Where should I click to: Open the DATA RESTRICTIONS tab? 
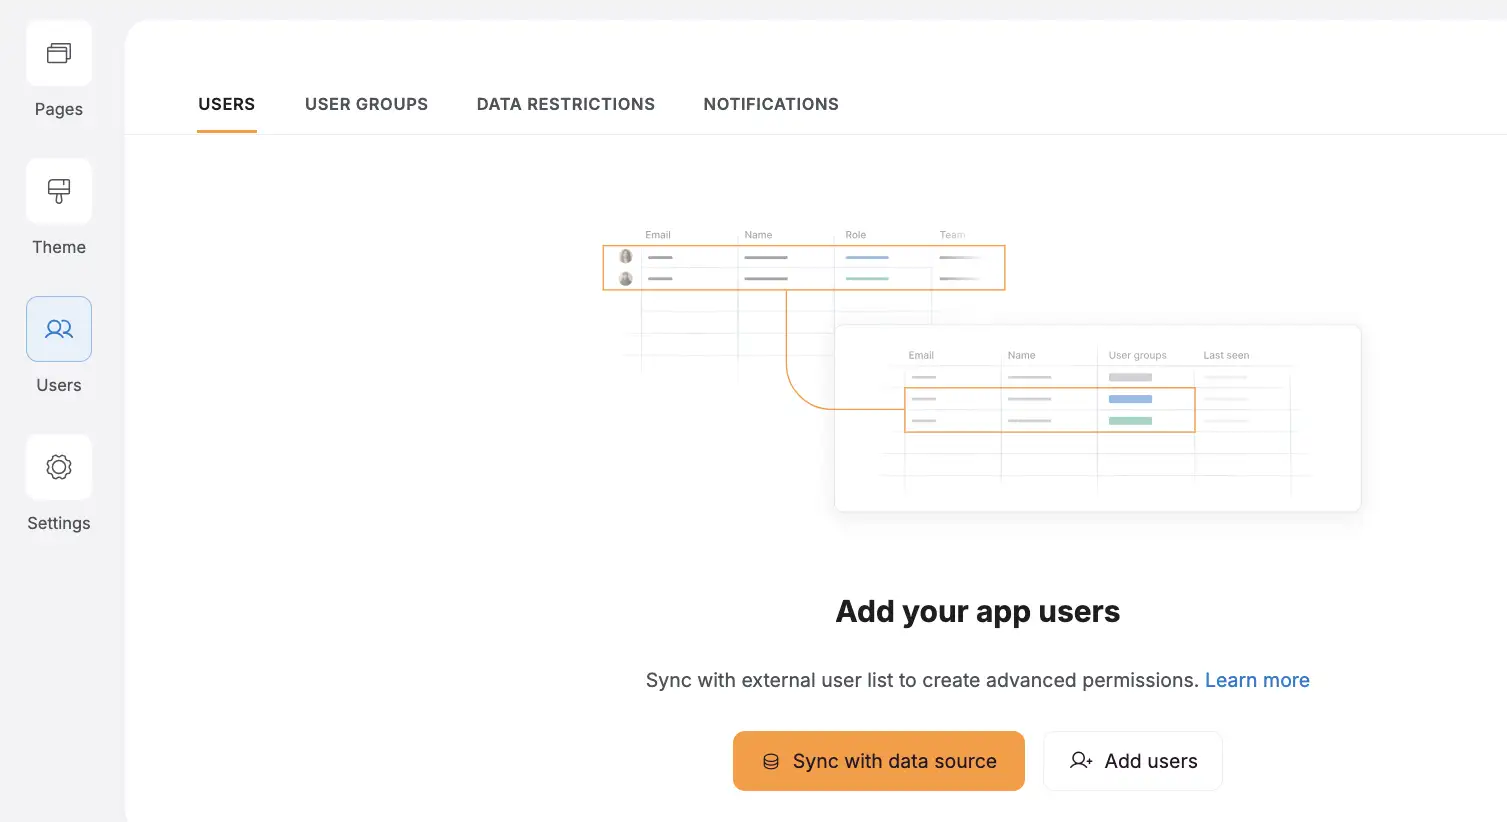pyautogui.click(x=566, y=104)
